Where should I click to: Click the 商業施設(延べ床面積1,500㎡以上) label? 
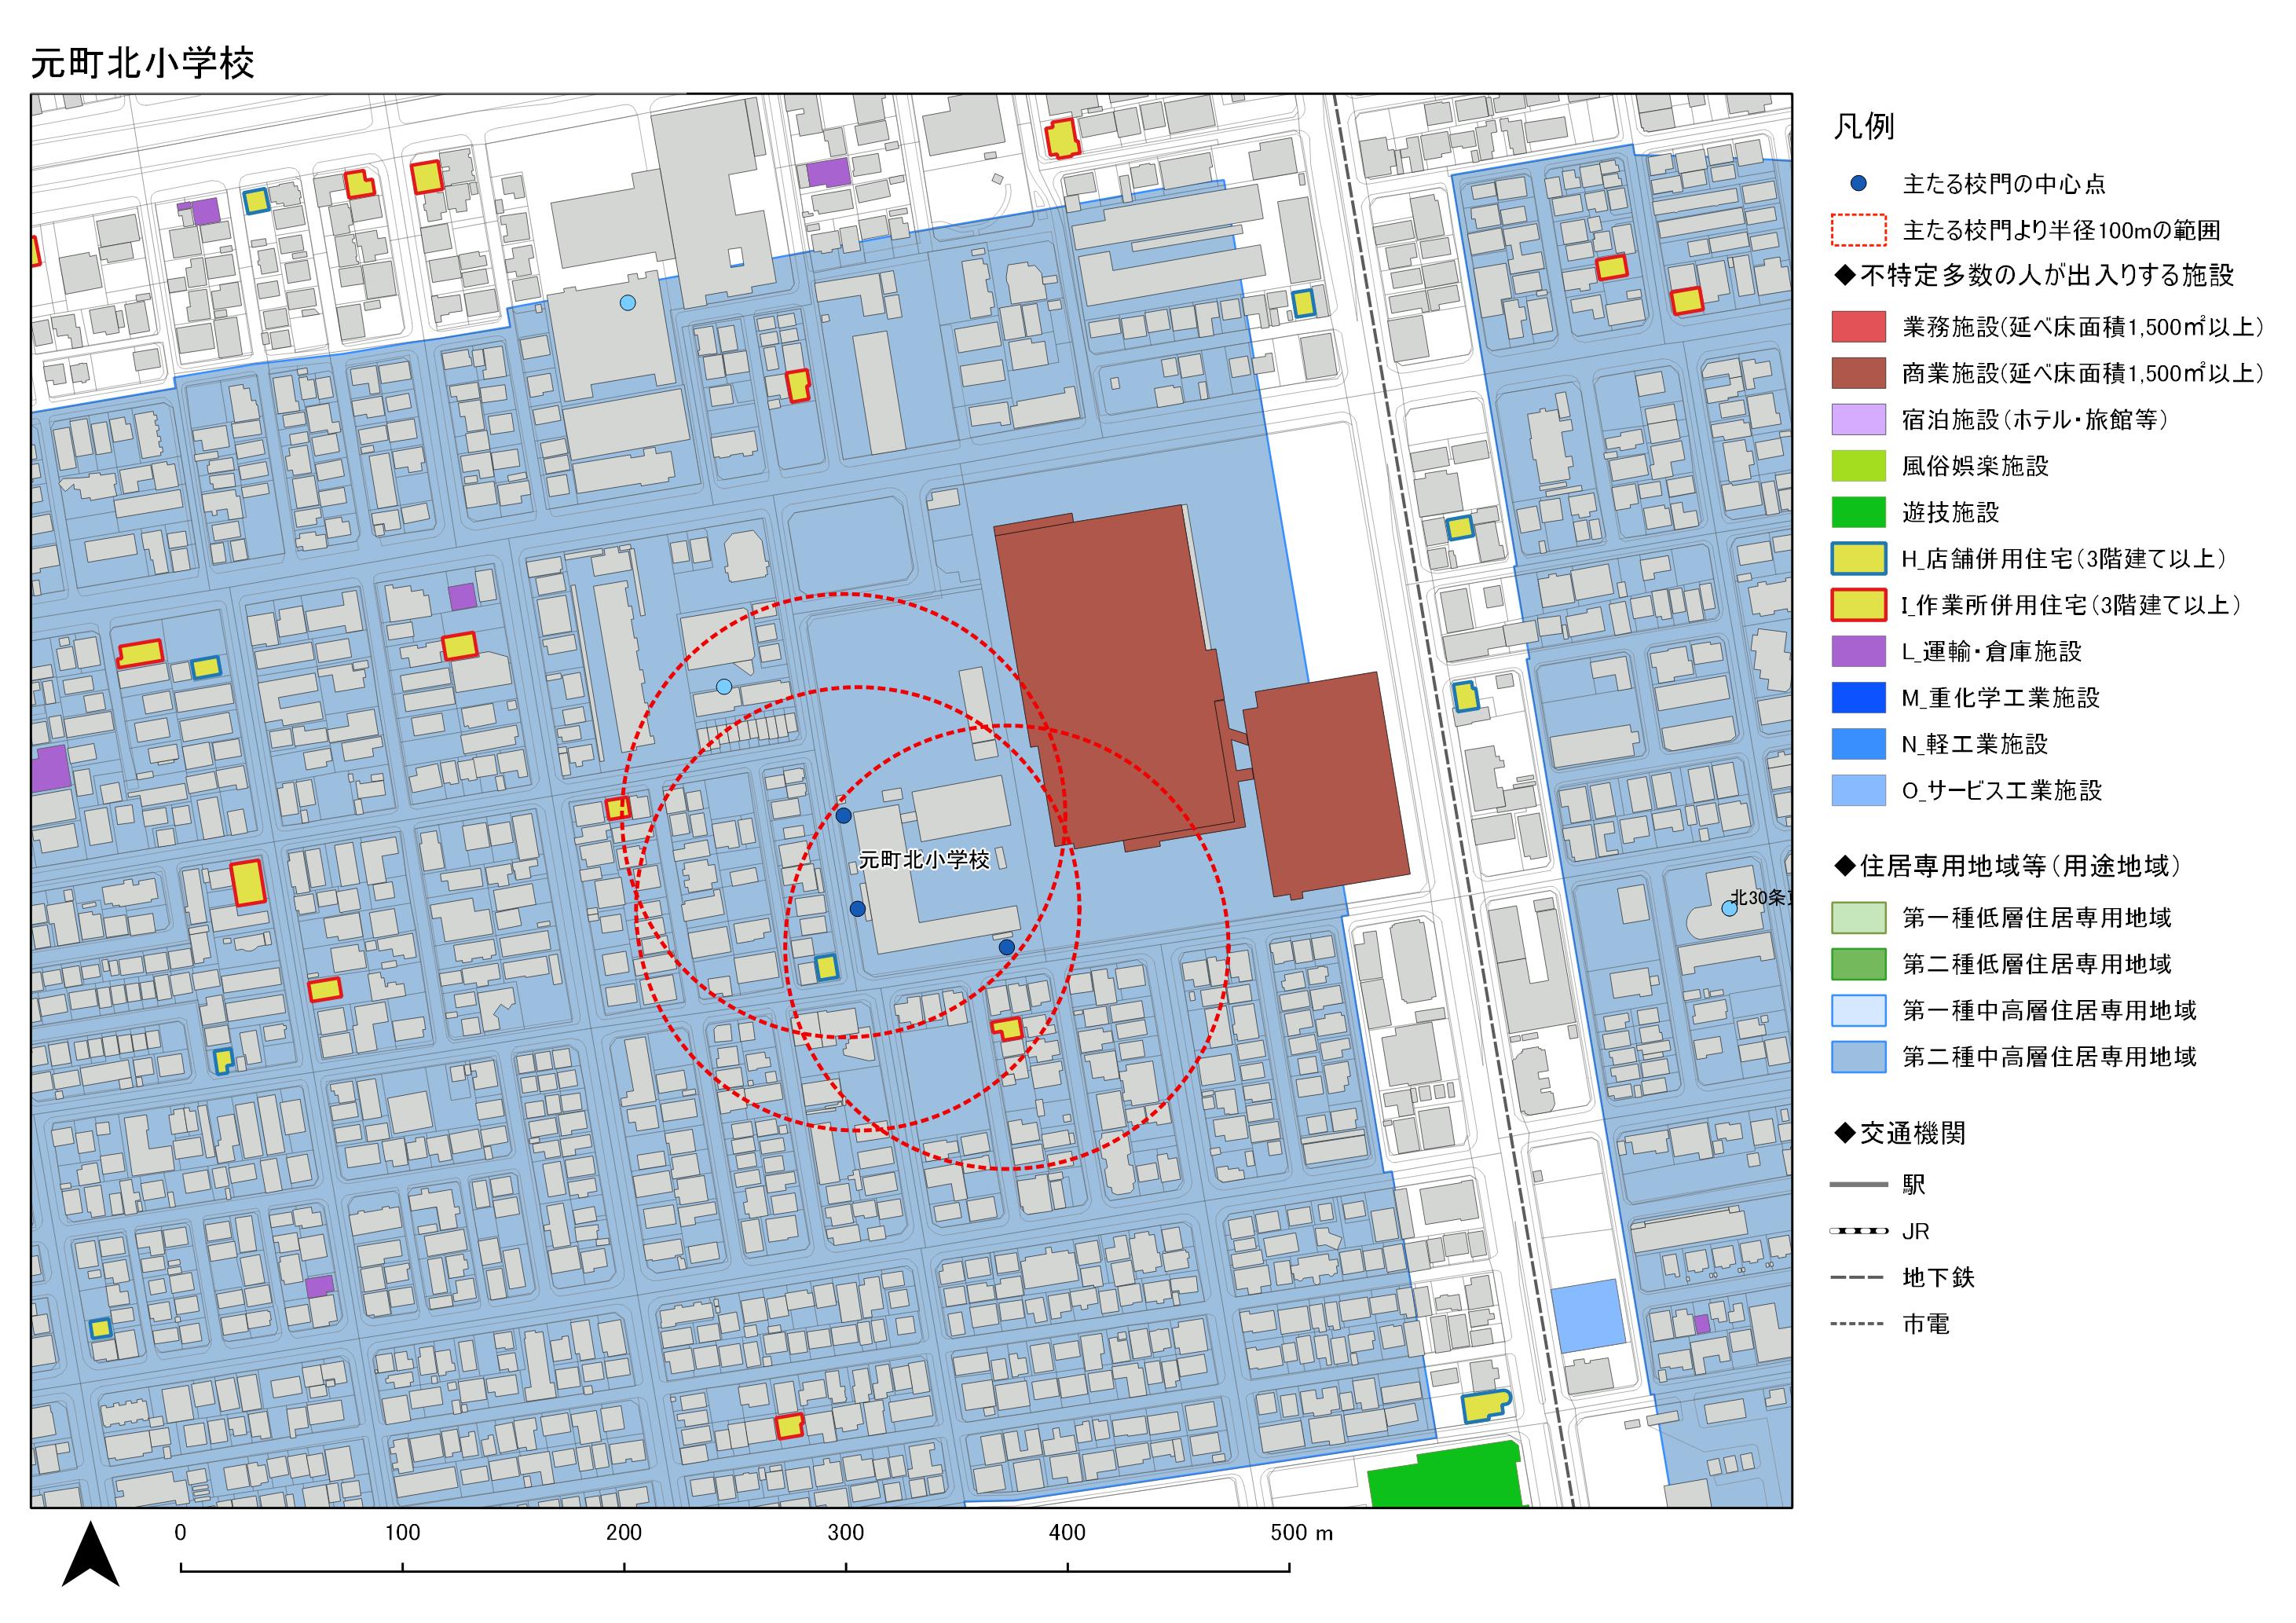pos(2082,373)
